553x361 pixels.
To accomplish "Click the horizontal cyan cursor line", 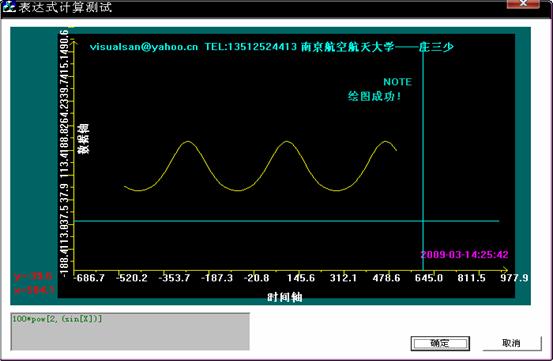I will pos(286,221).
